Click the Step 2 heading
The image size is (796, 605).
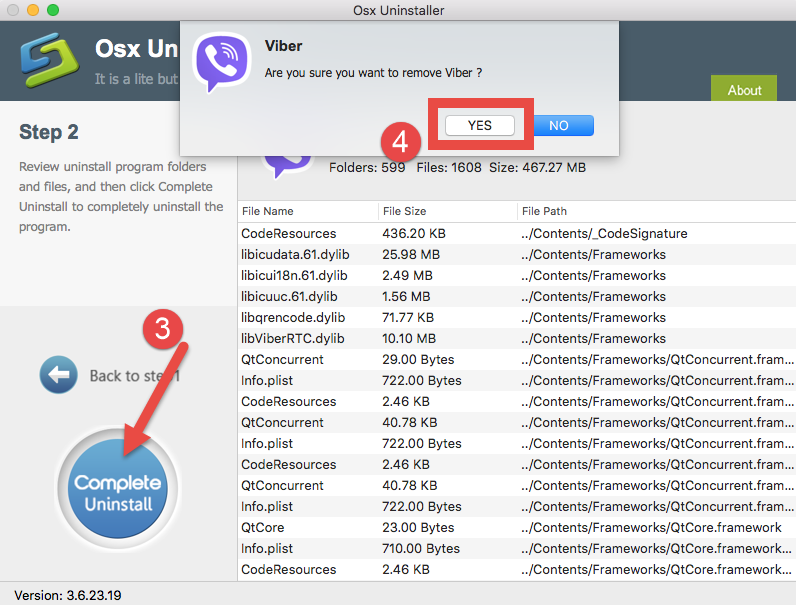tap(49, 132)
